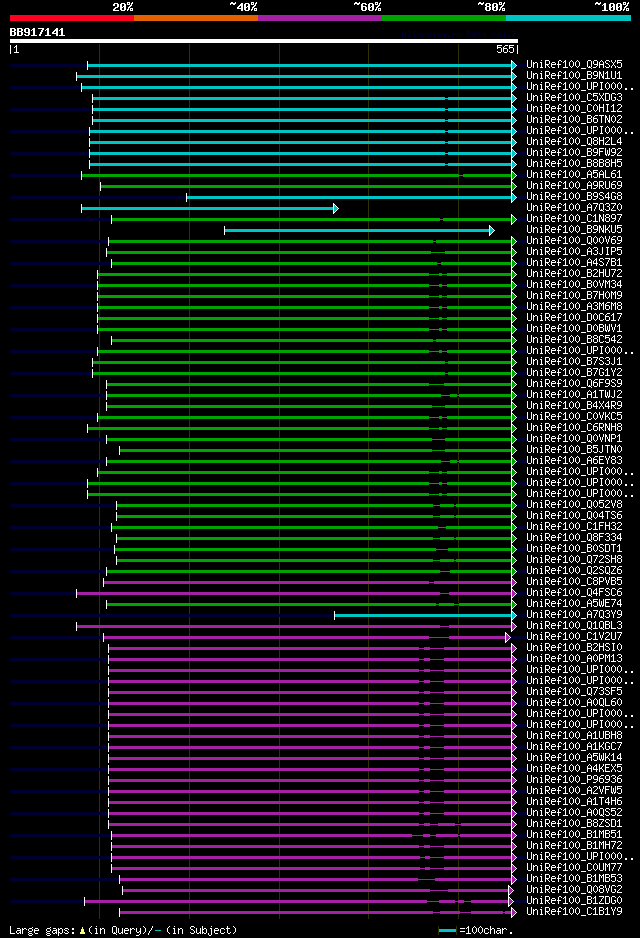640x938 pixels.
Task: Open hit UniRef100_P96936
Action: point(574,779)
